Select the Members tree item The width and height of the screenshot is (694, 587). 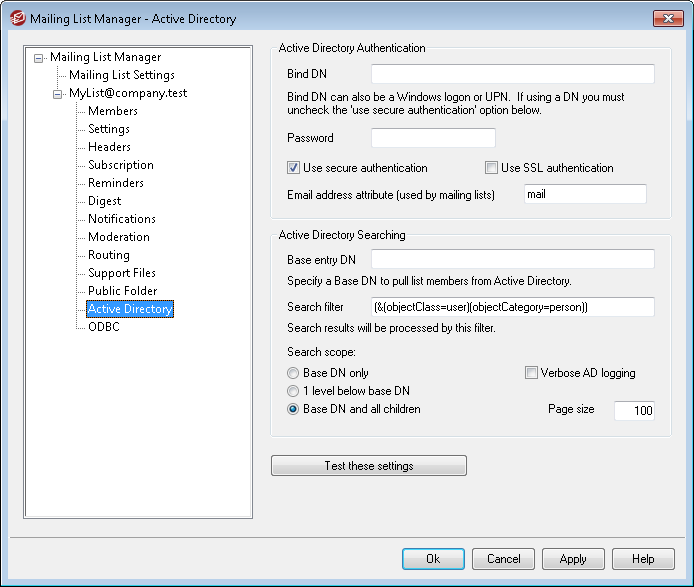[x=112, y=111]
